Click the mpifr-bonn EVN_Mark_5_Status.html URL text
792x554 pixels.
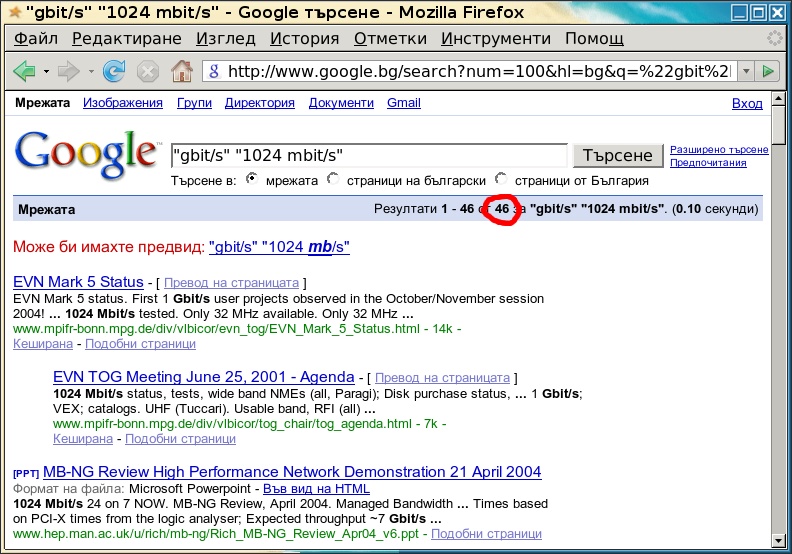216,329
